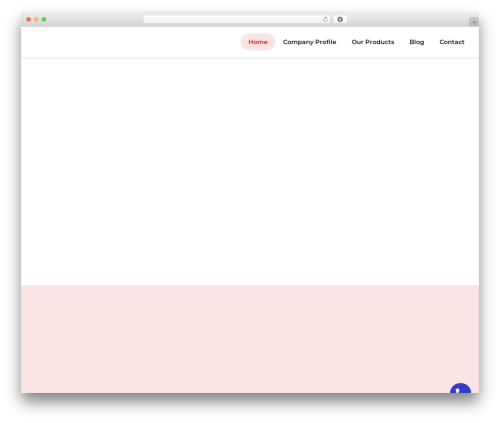Screen dimensions: 500x423
Task: Open the Our Products menu item
Action: pyautogui.click(x=373, y=42)
